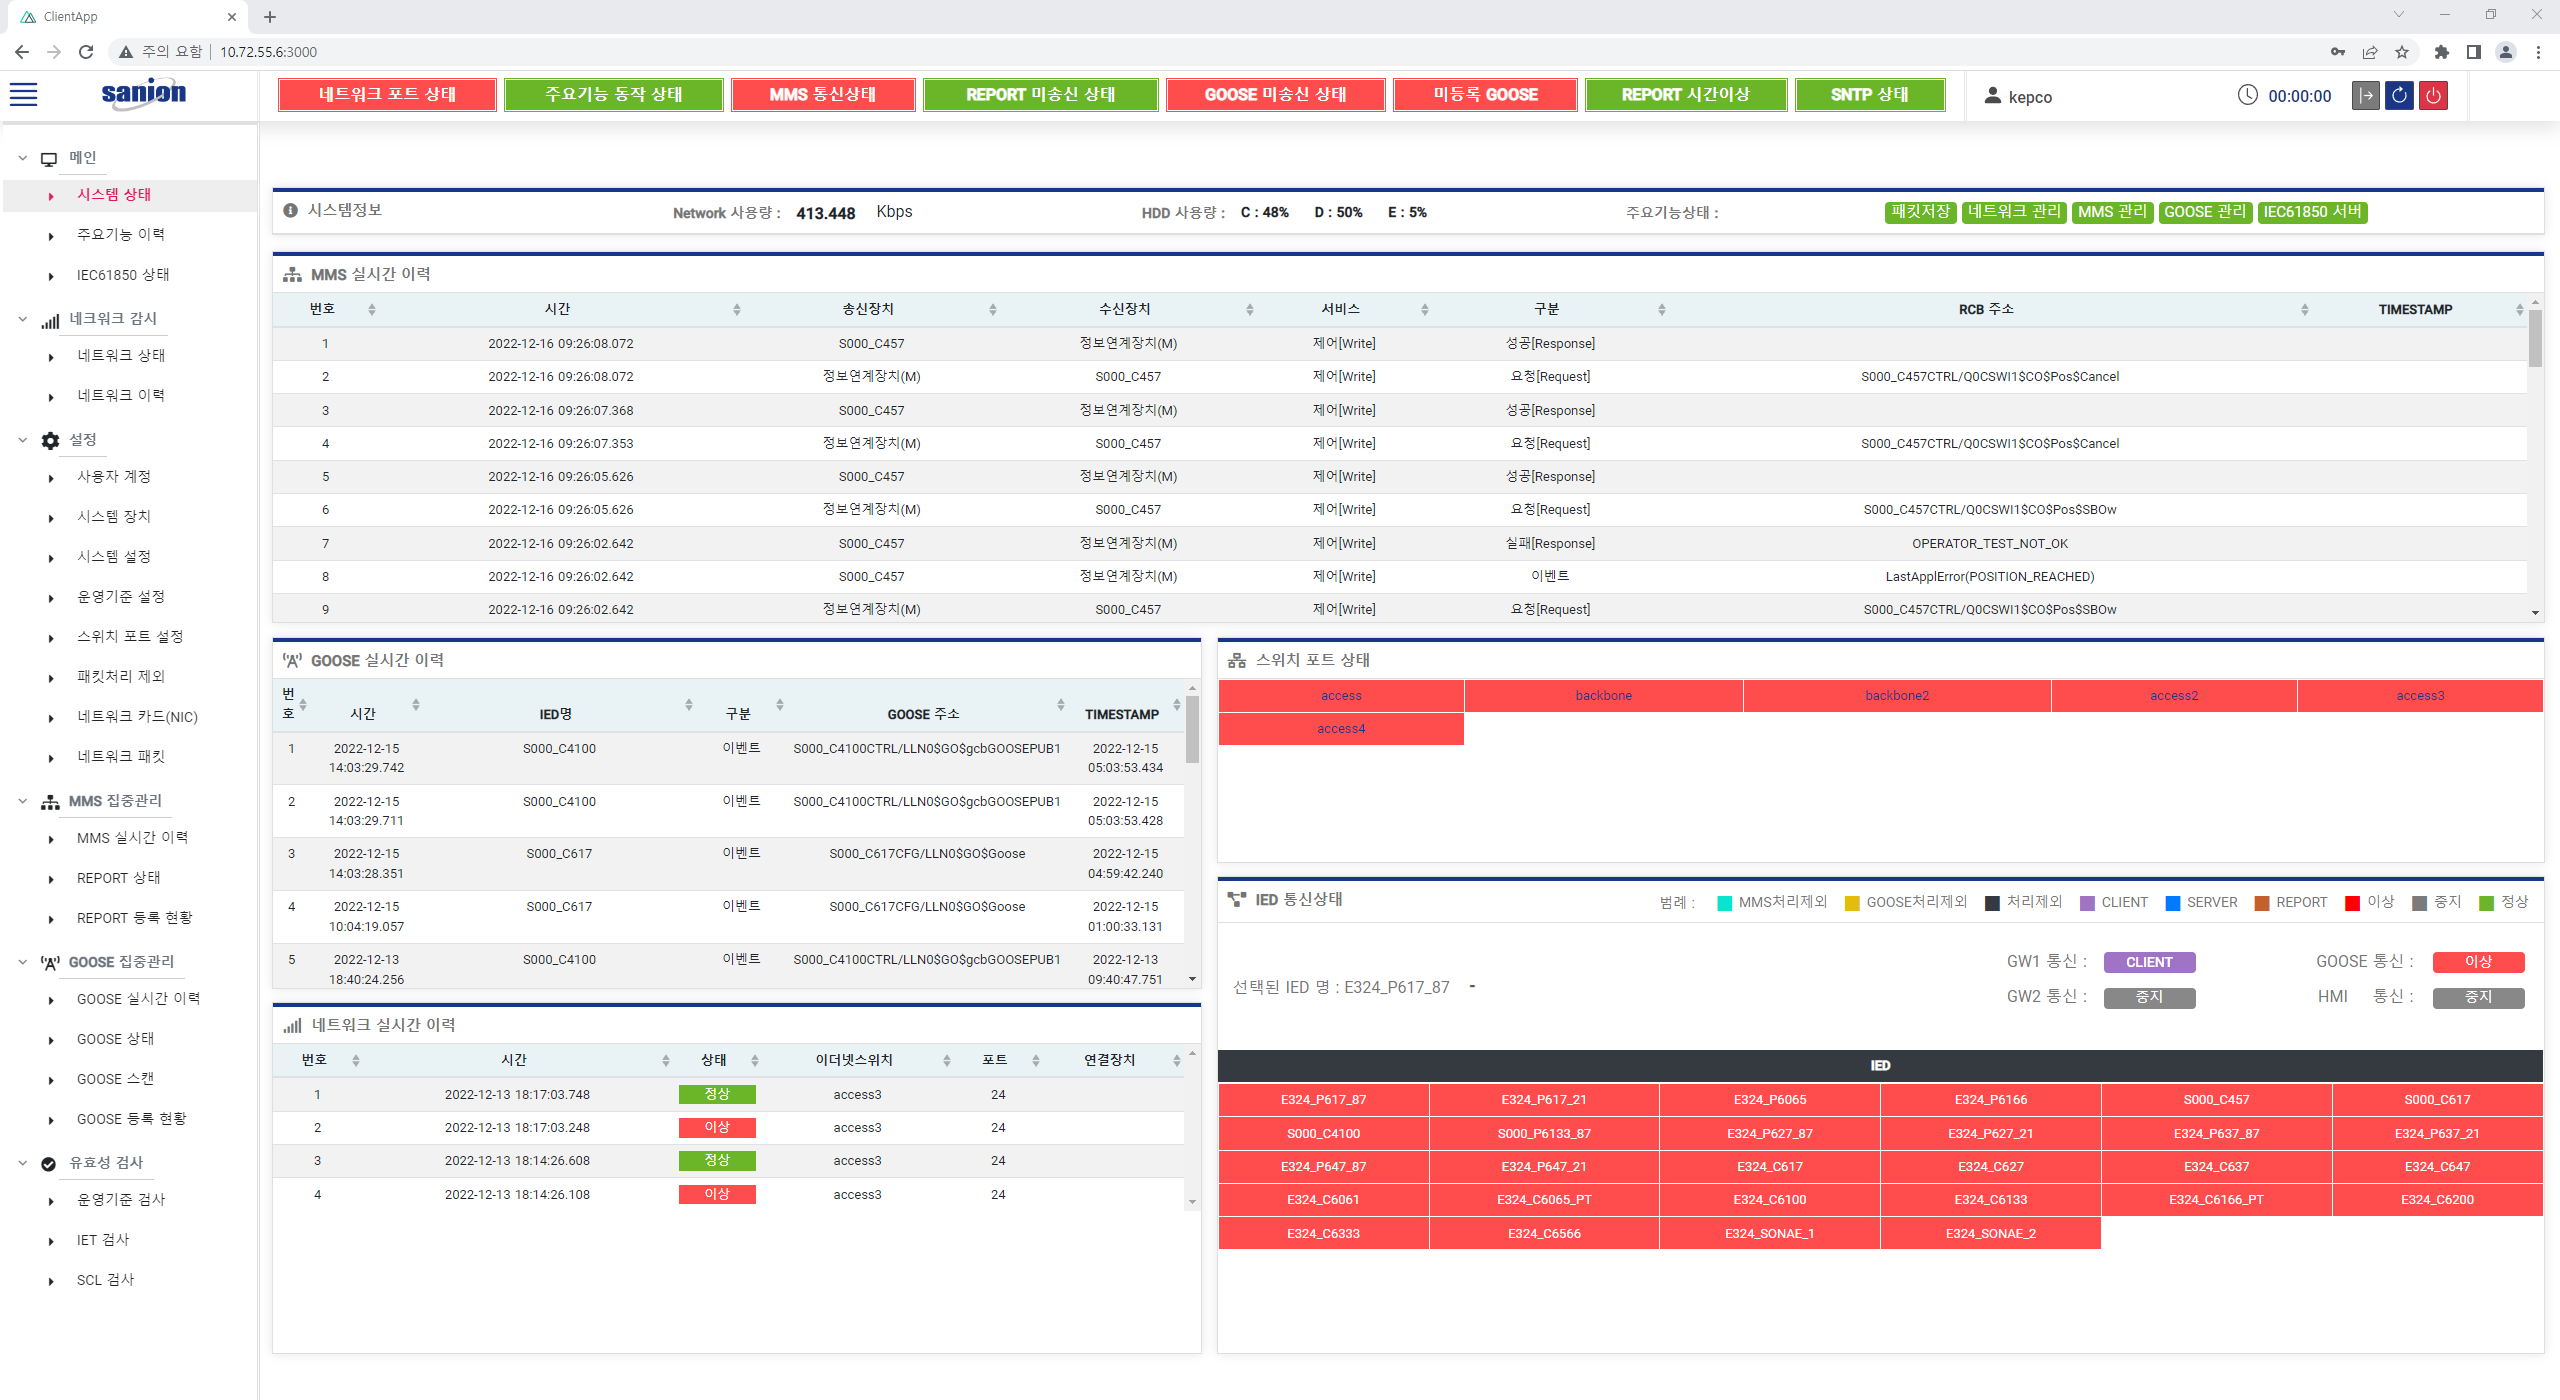
Task: Collapse the 설정 section in the sidebar
Action: (x=22, y=439)
